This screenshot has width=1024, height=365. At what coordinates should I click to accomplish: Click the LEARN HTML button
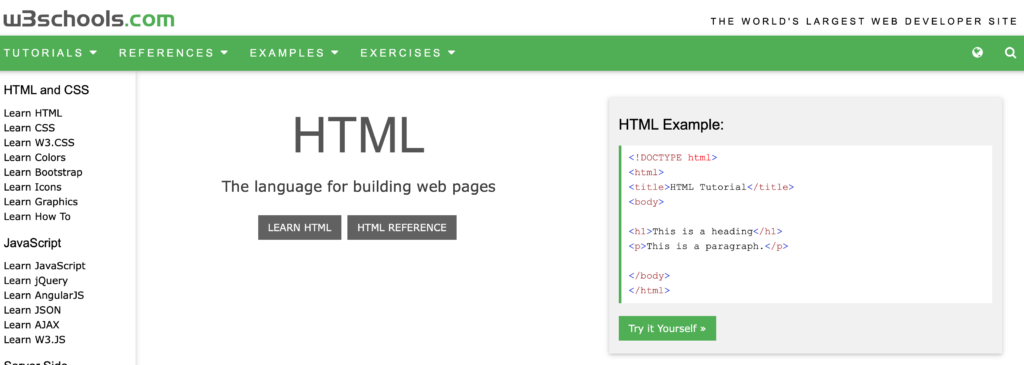pos(299,227)
